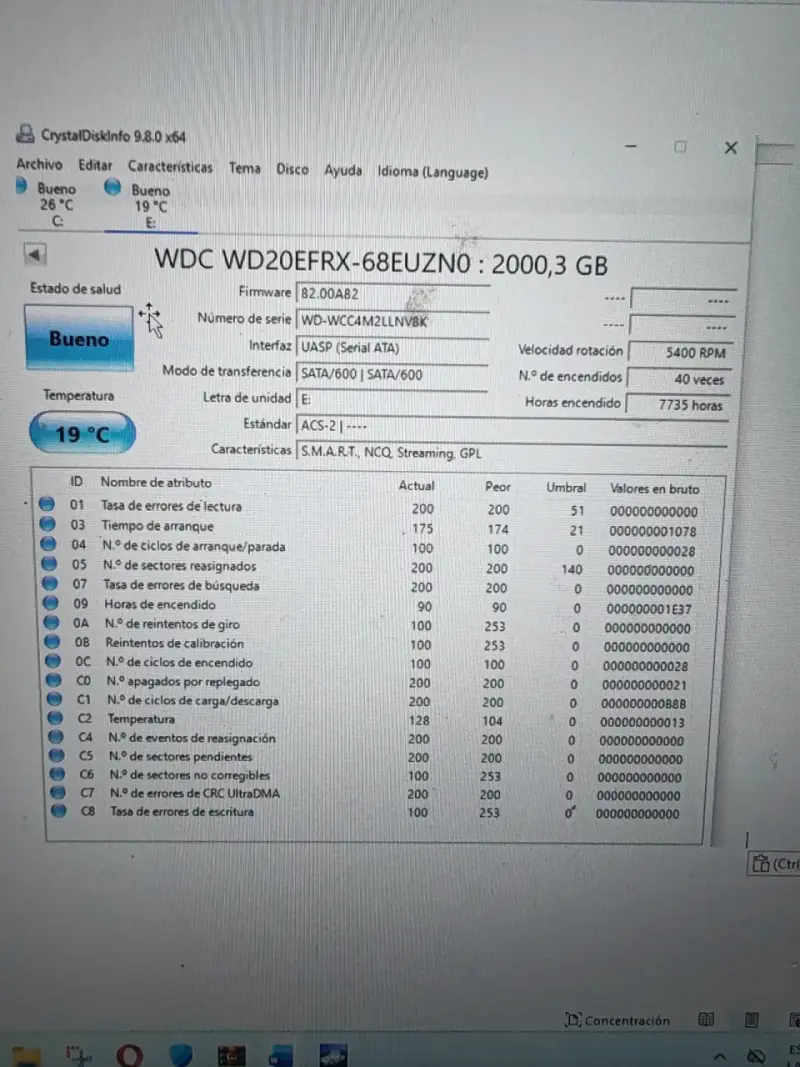Click the Nombre de atributo column header
Image resolution: width=800 pixels, height=1067 pixels.
(x=156, y=482)
